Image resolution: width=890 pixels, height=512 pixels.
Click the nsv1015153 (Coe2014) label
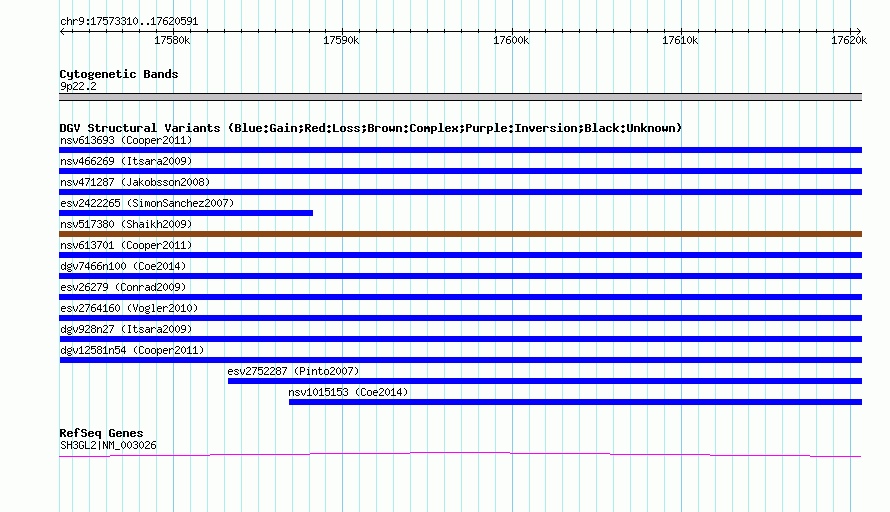348,392
